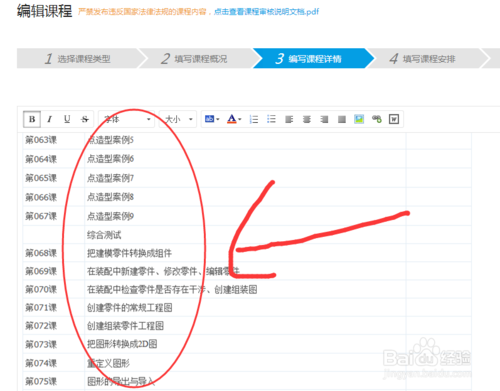Open the 大小 font size dropdown
This screenshot has height=391, width=500.
[x=178, y=119]
